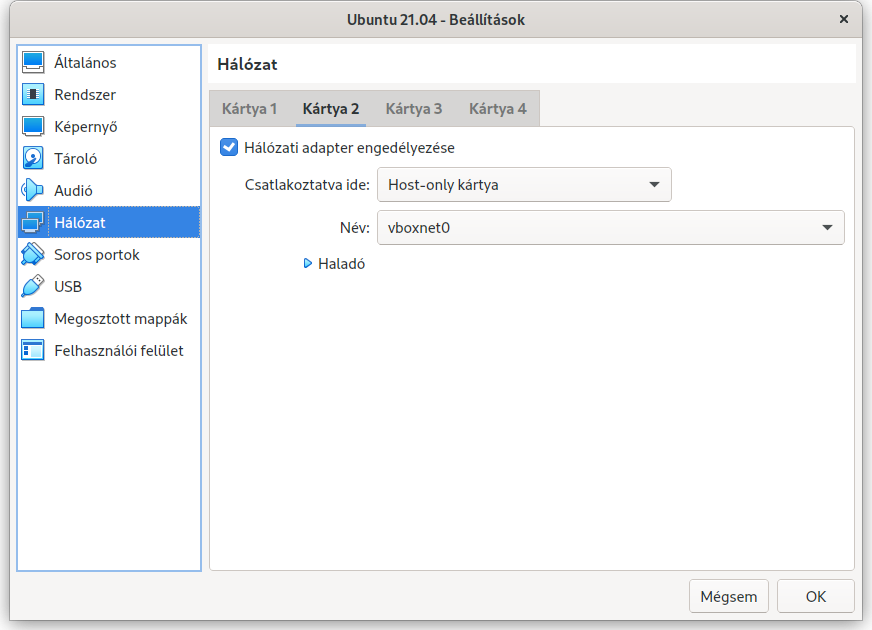Switch to the Kártya 1 tab
This screenshot has height=630, width=872.
[x=249, y=108]
